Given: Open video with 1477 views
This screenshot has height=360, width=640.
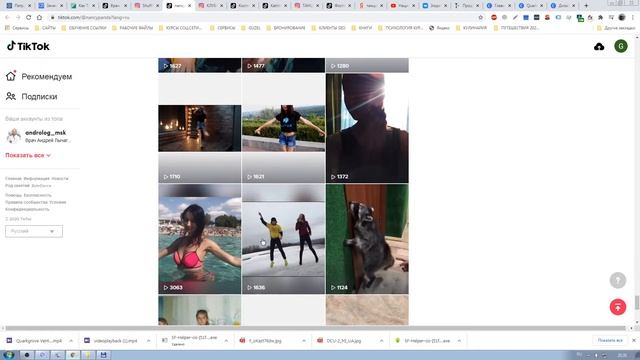Looking at the screenshot, I should point(283,65).
